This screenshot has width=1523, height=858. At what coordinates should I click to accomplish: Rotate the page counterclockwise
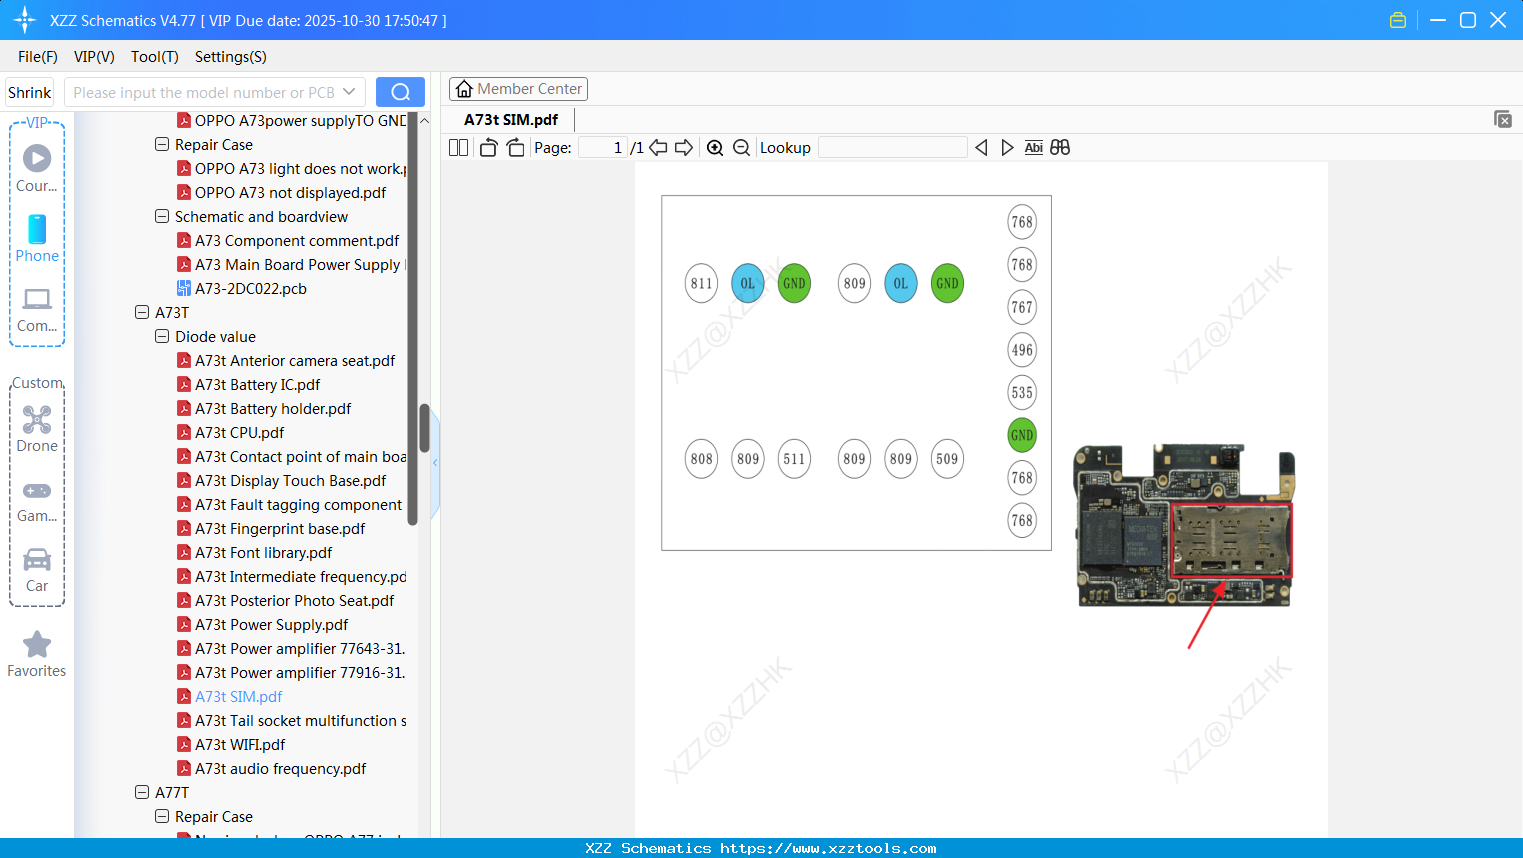coord(488,148)
